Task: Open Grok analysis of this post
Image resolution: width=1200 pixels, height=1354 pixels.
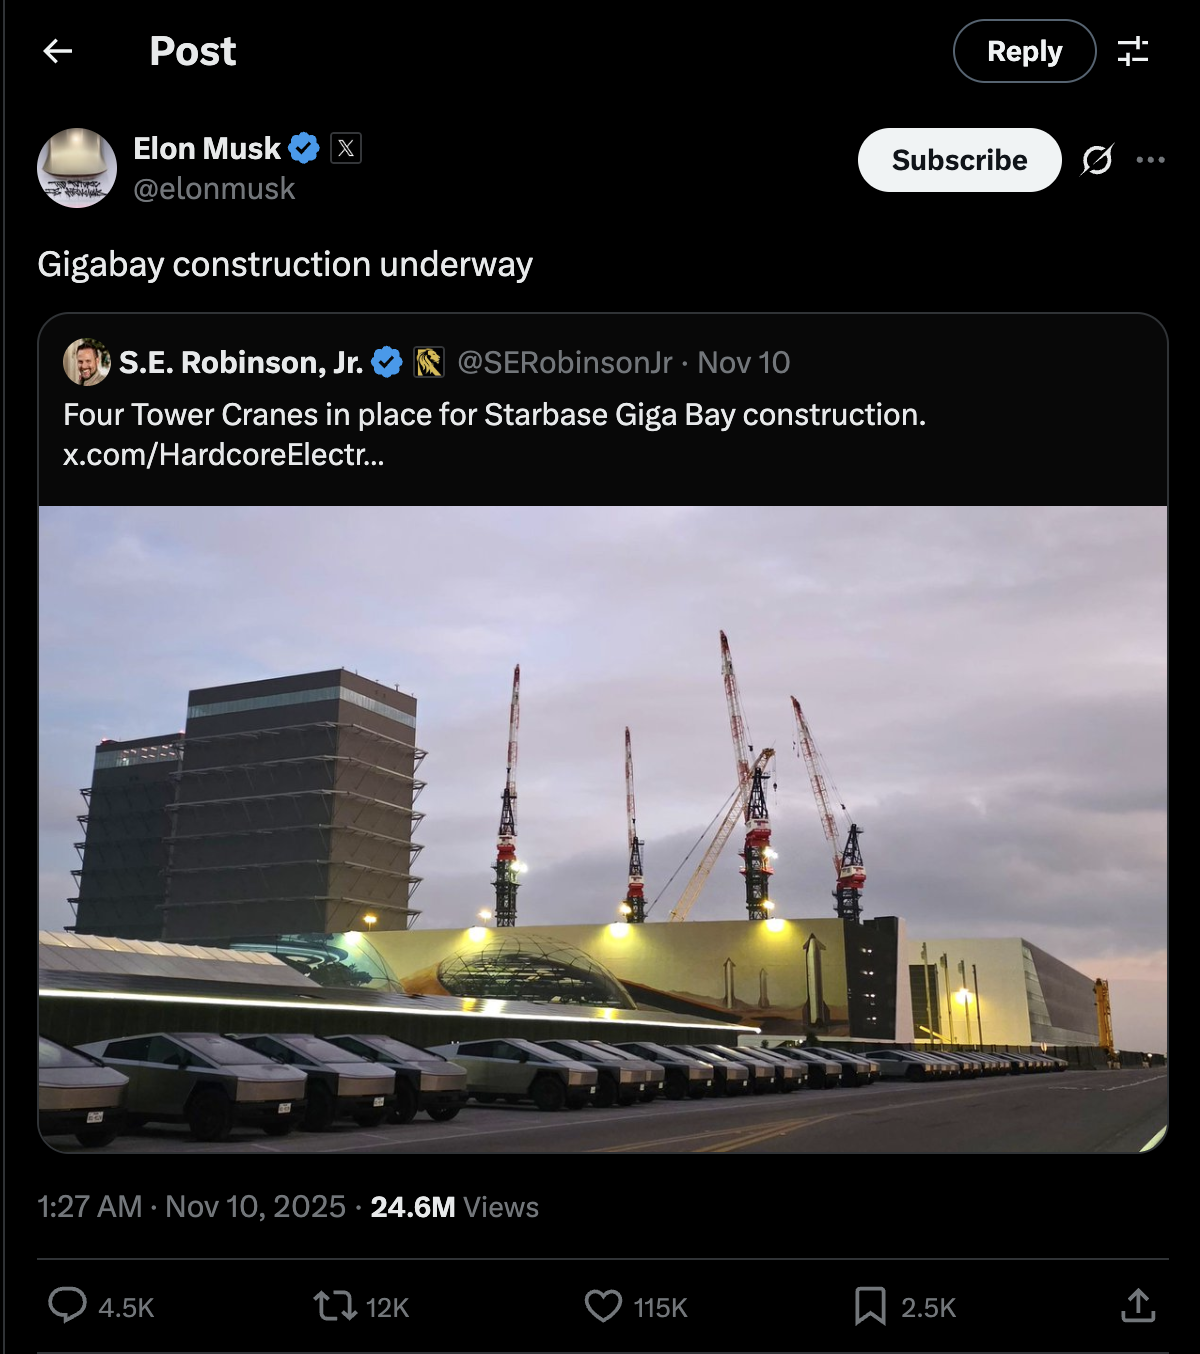Action: (x=1098, y=160)
